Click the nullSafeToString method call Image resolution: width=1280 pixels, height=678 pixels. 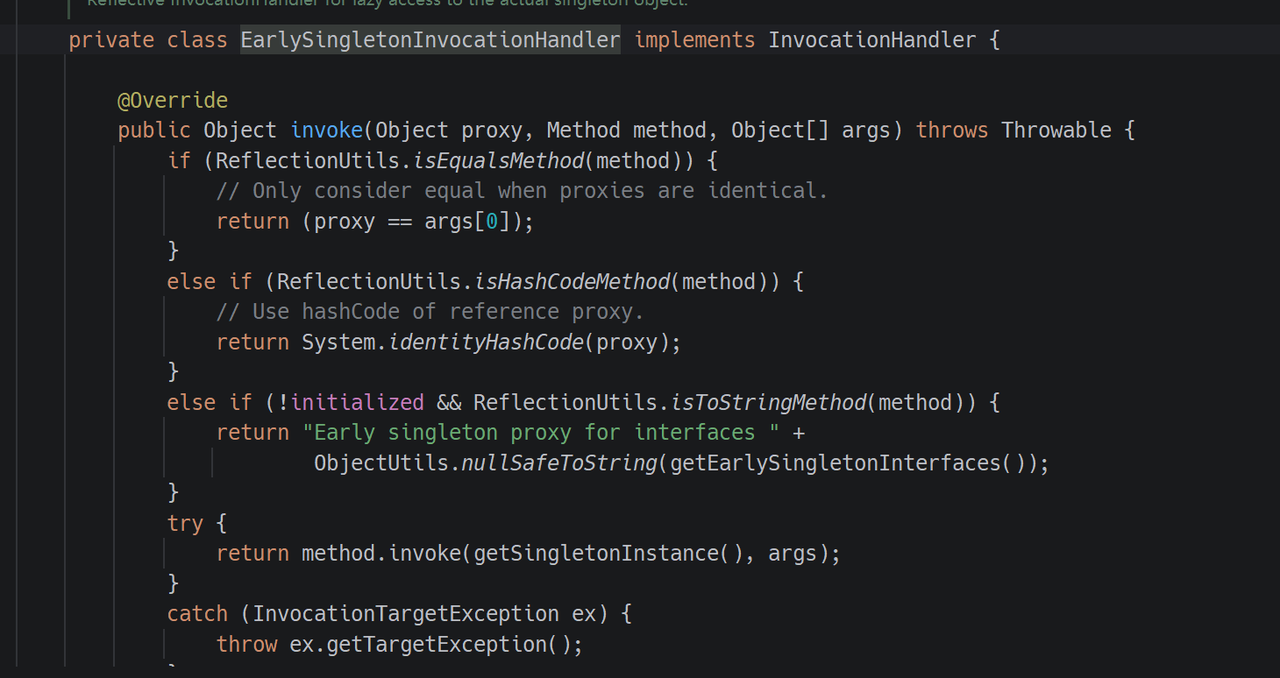(559, 463)
